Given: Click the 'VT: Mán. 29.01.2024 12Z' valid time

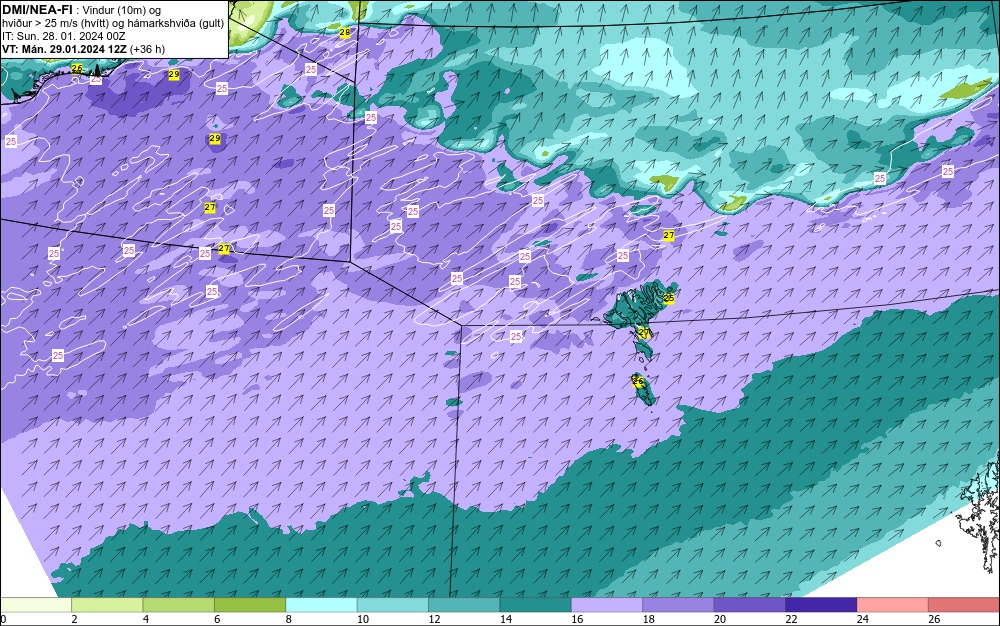Looking at the screenshot, I should [x=64, y=49].
